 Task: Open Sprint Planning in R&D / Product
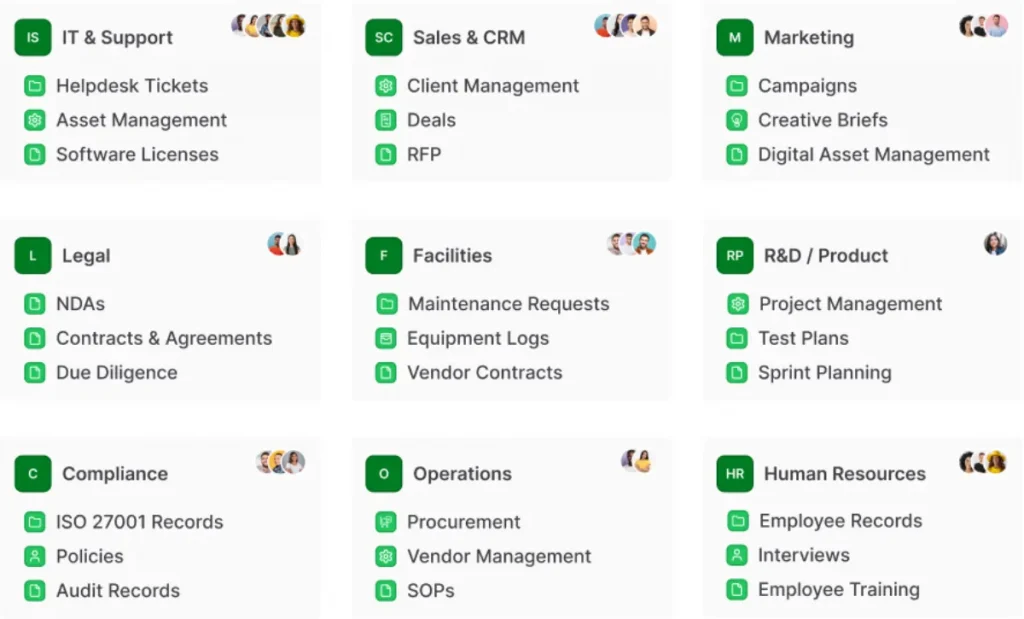tap(824, 372)
